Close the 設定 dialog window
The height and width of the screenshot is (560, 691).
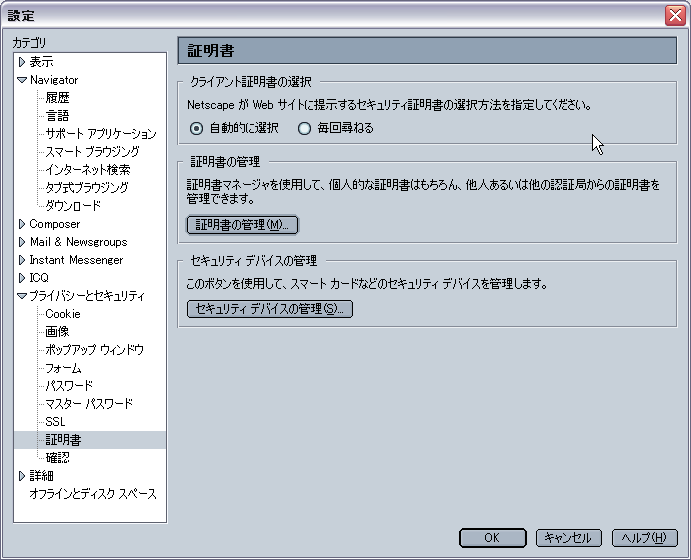pyautogui.click(x=676, y=16)
